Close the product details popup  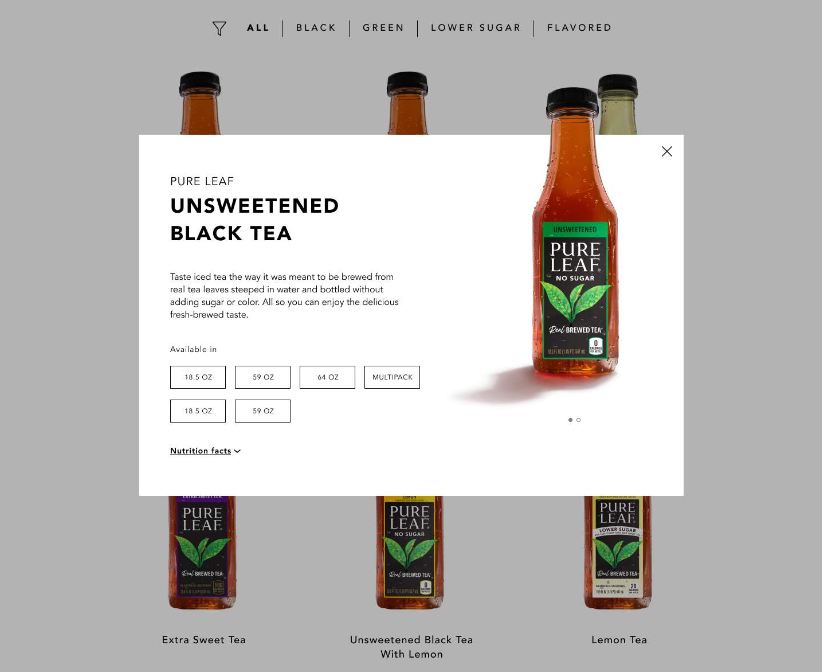pyautogui.click(x=666, y=151)
